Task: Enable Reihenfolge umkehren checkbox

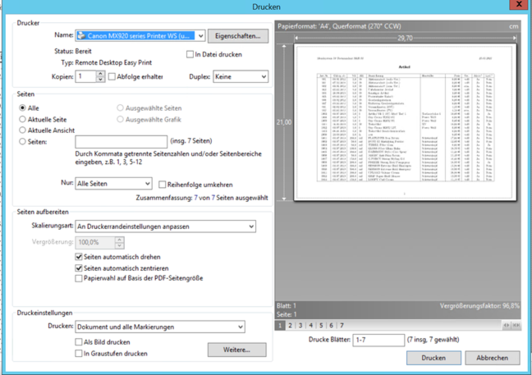Action: (x=162, y=185)
